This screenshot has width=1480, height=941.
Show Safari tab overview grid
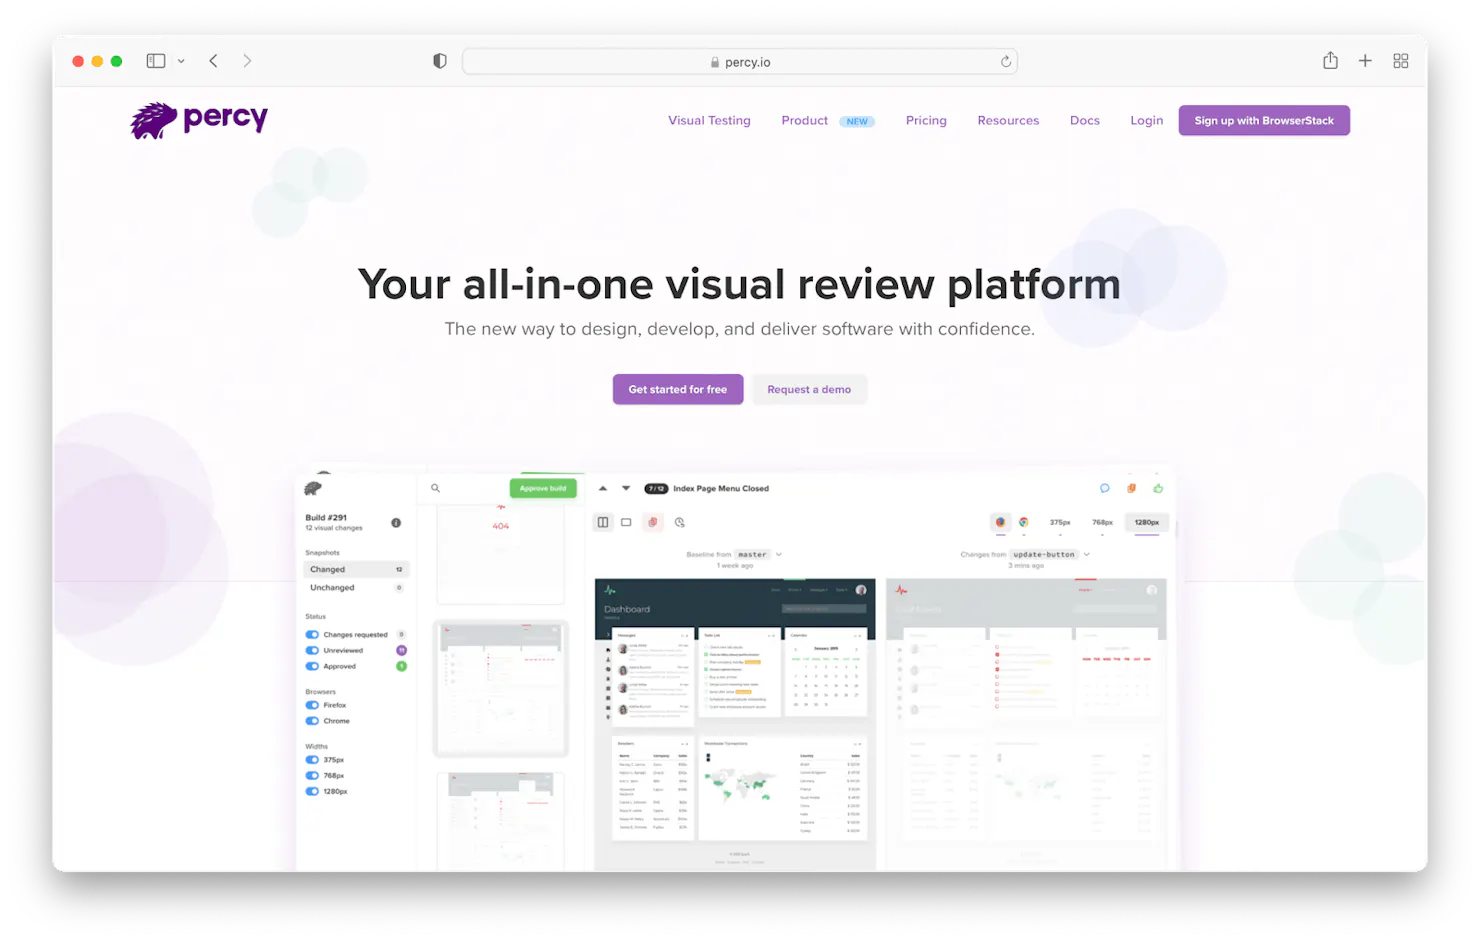point(1401,61)
